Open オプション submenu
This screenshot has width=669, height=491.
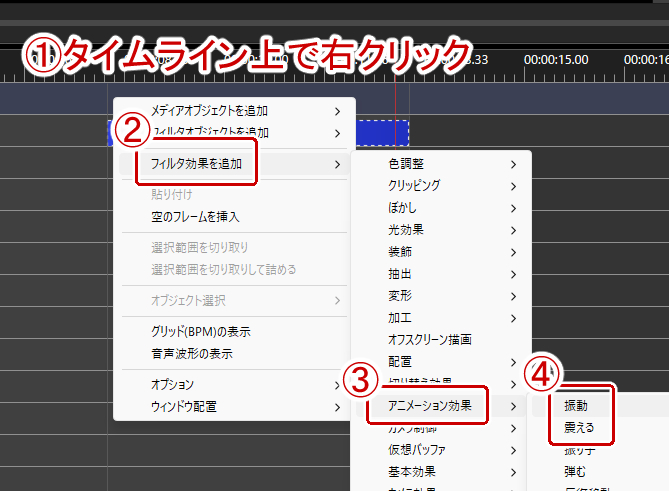234,384
